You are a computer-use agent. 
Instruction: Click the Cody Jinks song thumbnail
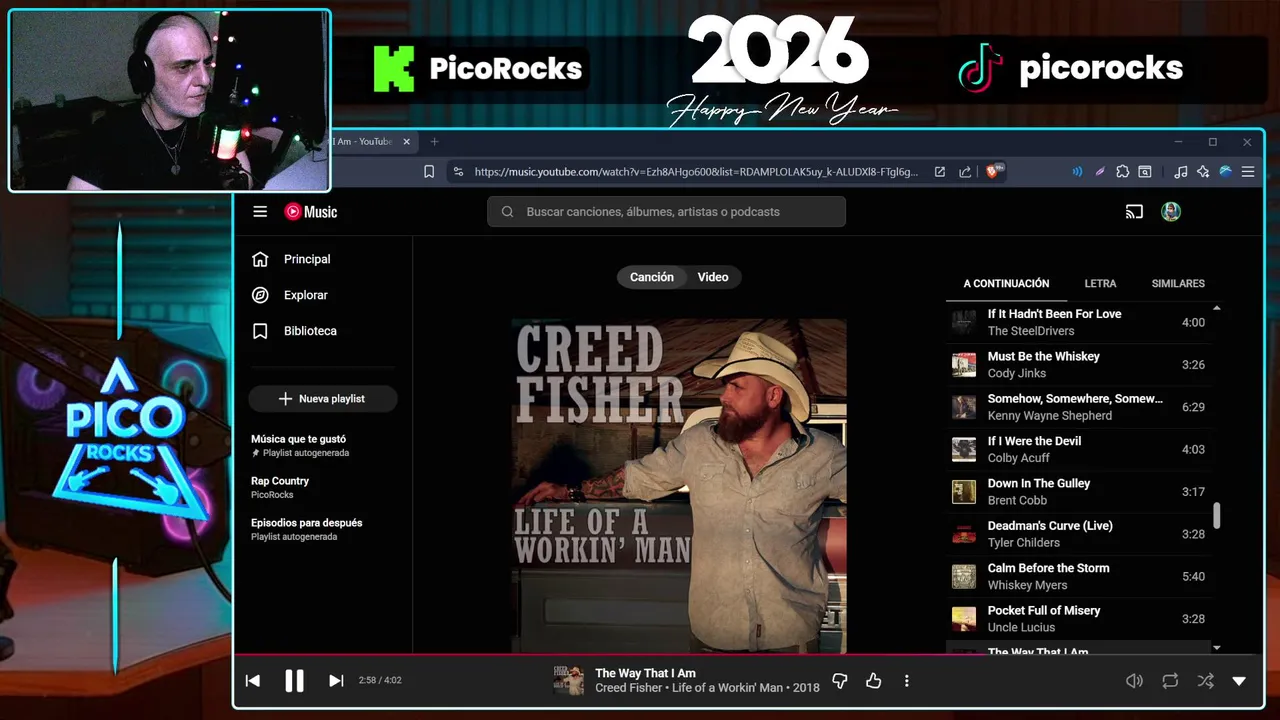point(964,365)
